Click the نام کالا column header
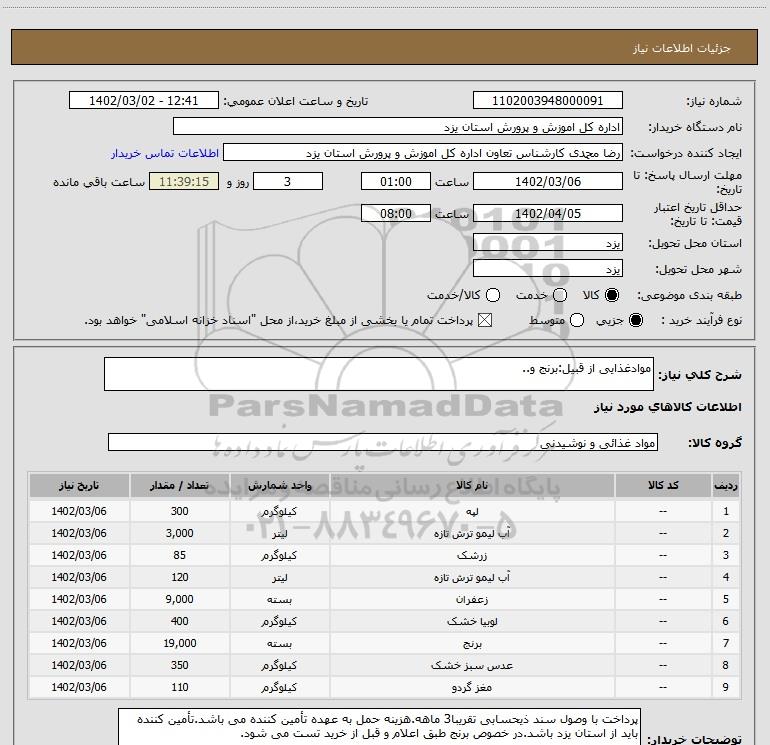This screenshot has height=745, width=770. (x=472, y=485)
